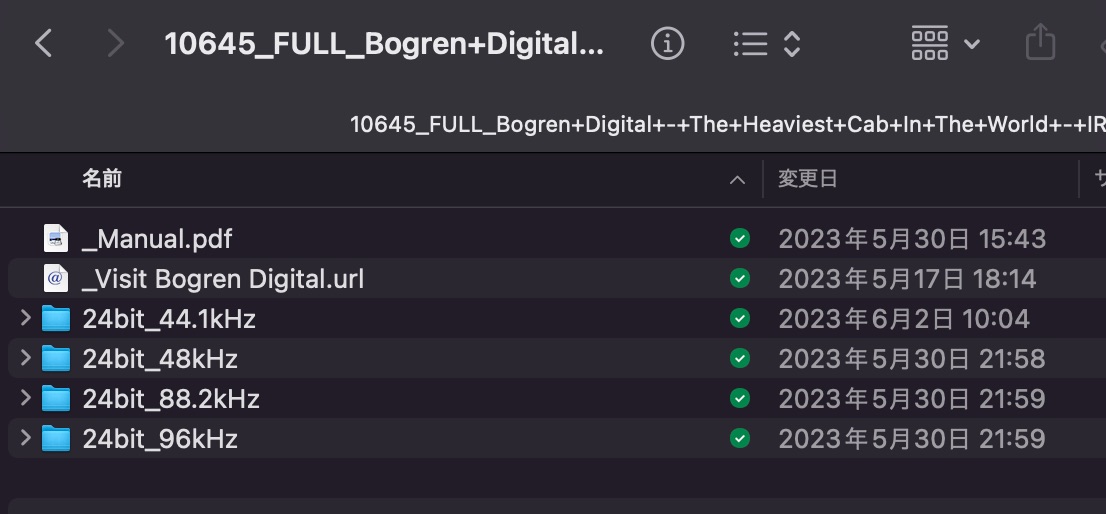
Task: Expand the 24bit_44.1kHz folder
Action: pyautogui.click(x=26, y=319)
